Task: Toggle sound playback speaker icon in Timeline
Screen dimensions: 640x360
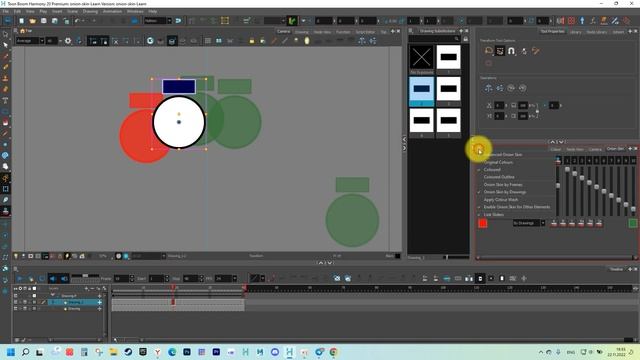Action: point(53,278)
